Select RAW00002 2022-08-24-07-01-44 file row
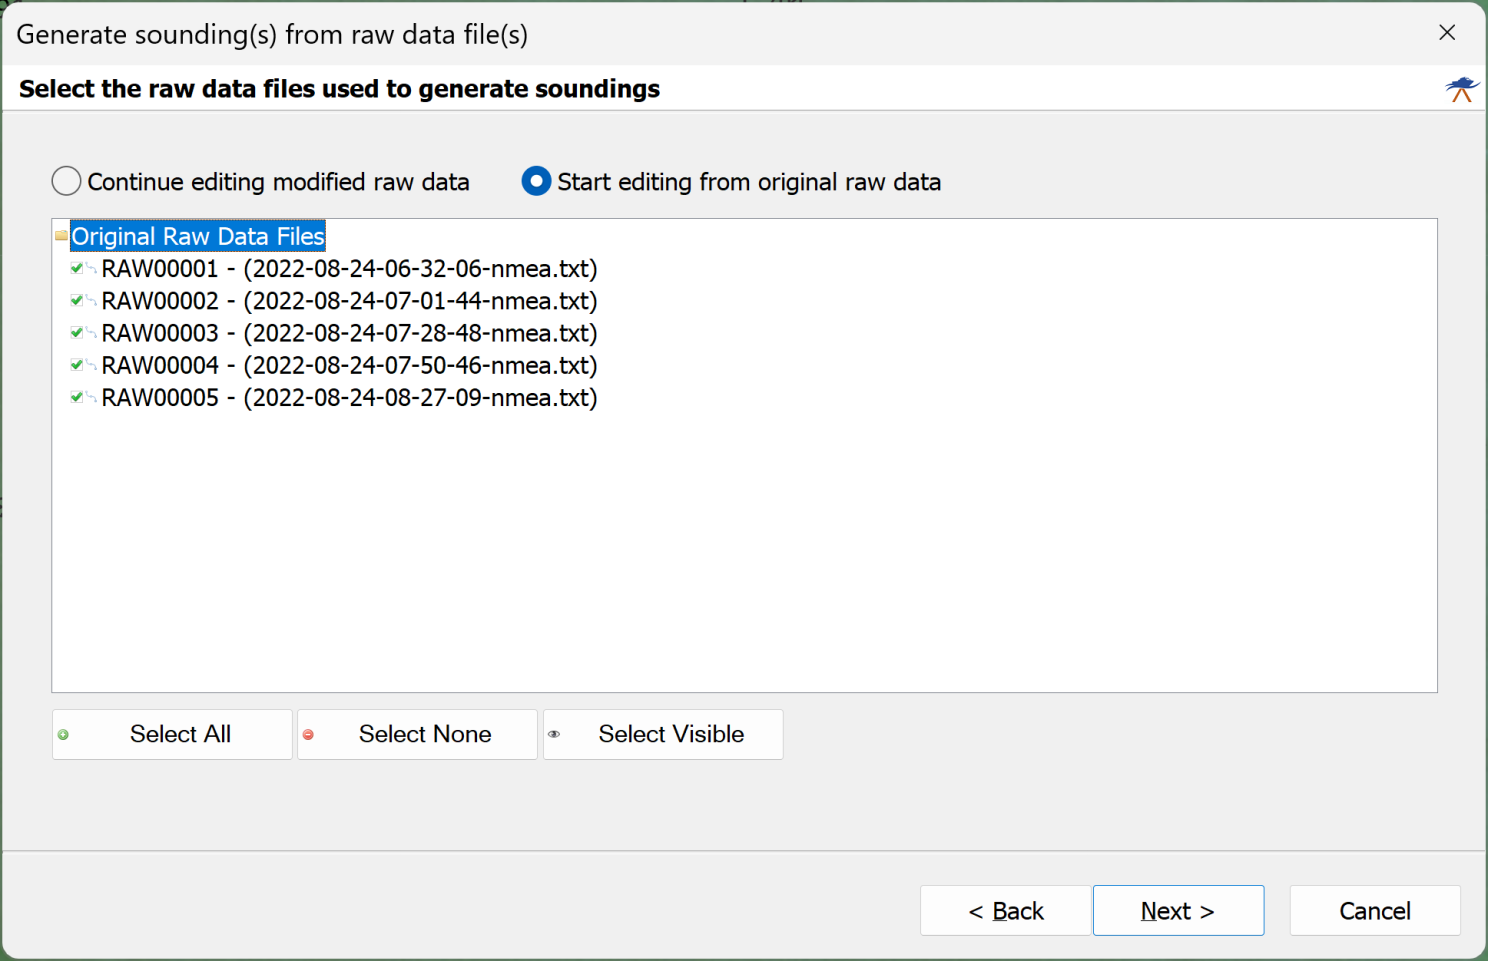Screen dimensions: 1488x961 349,300
